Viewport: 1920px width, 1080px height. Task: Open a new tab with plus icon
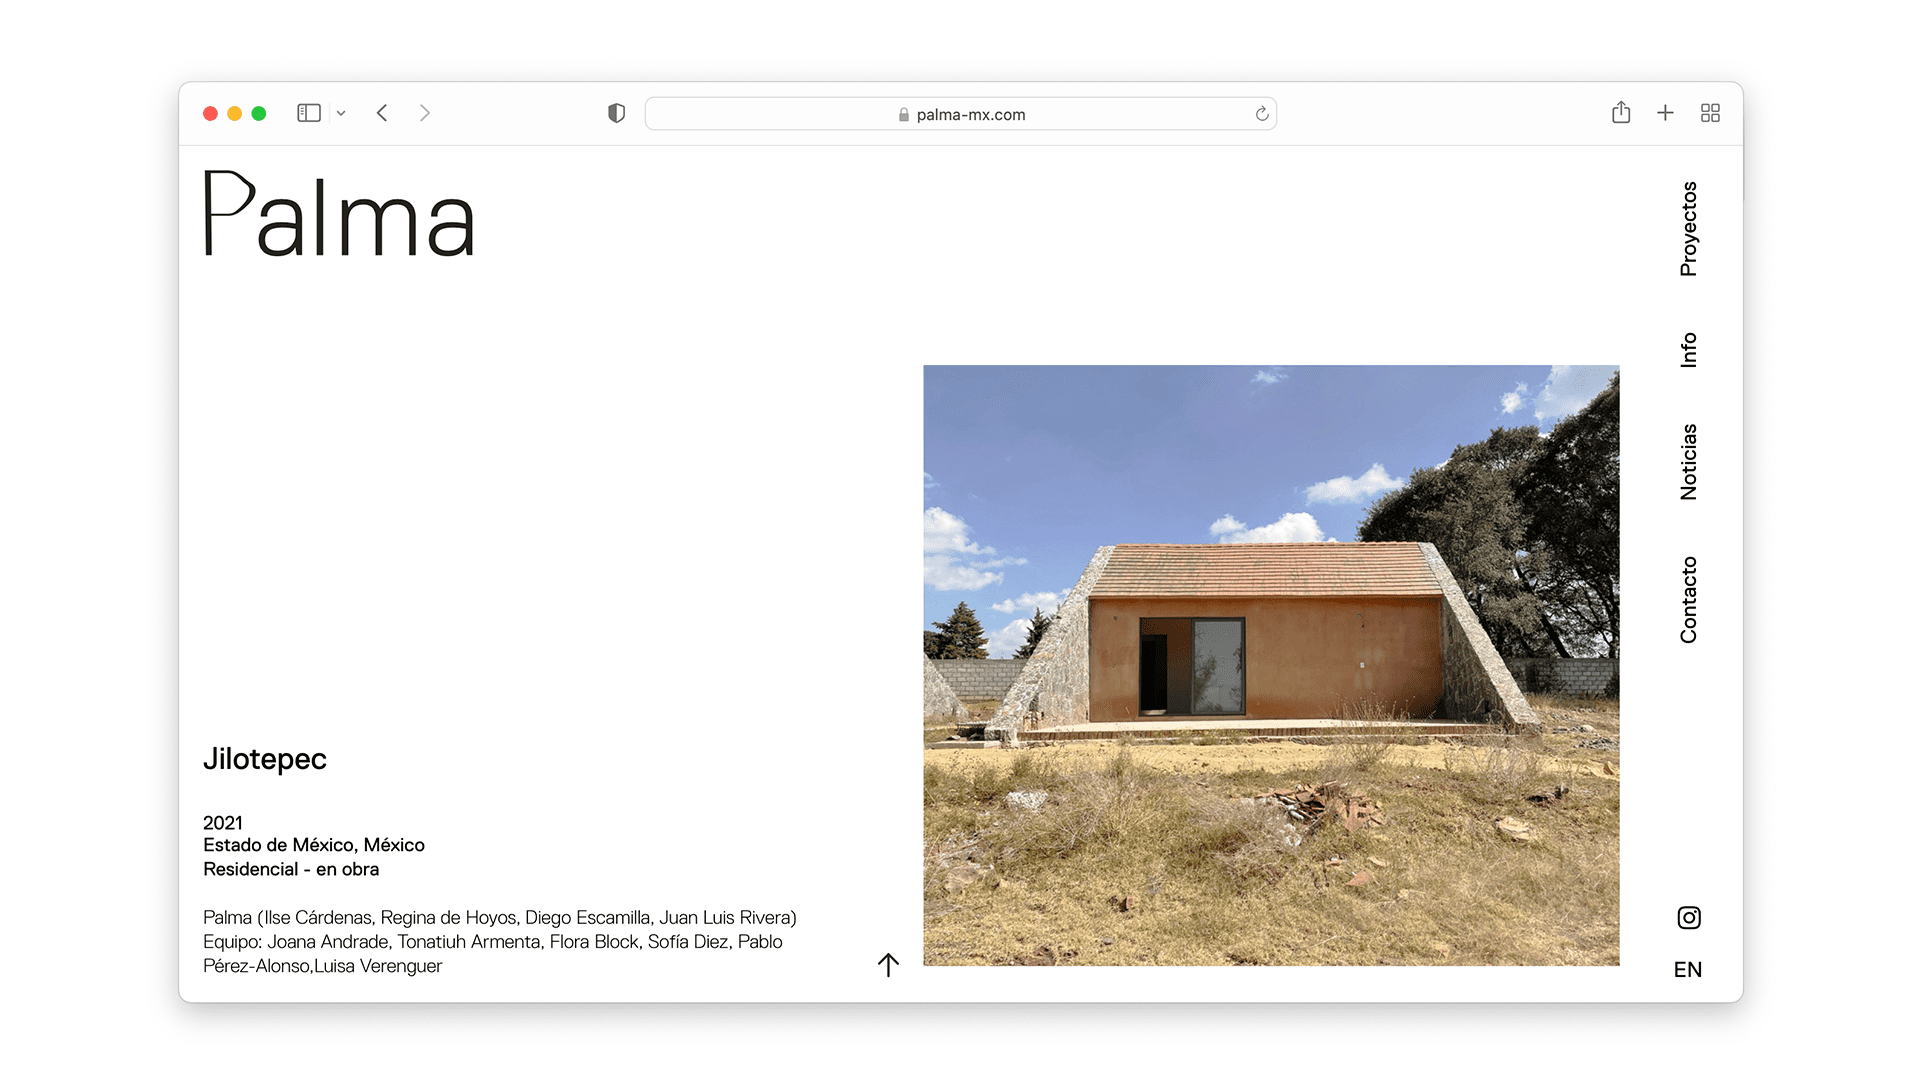click(x=1665, y=113)
